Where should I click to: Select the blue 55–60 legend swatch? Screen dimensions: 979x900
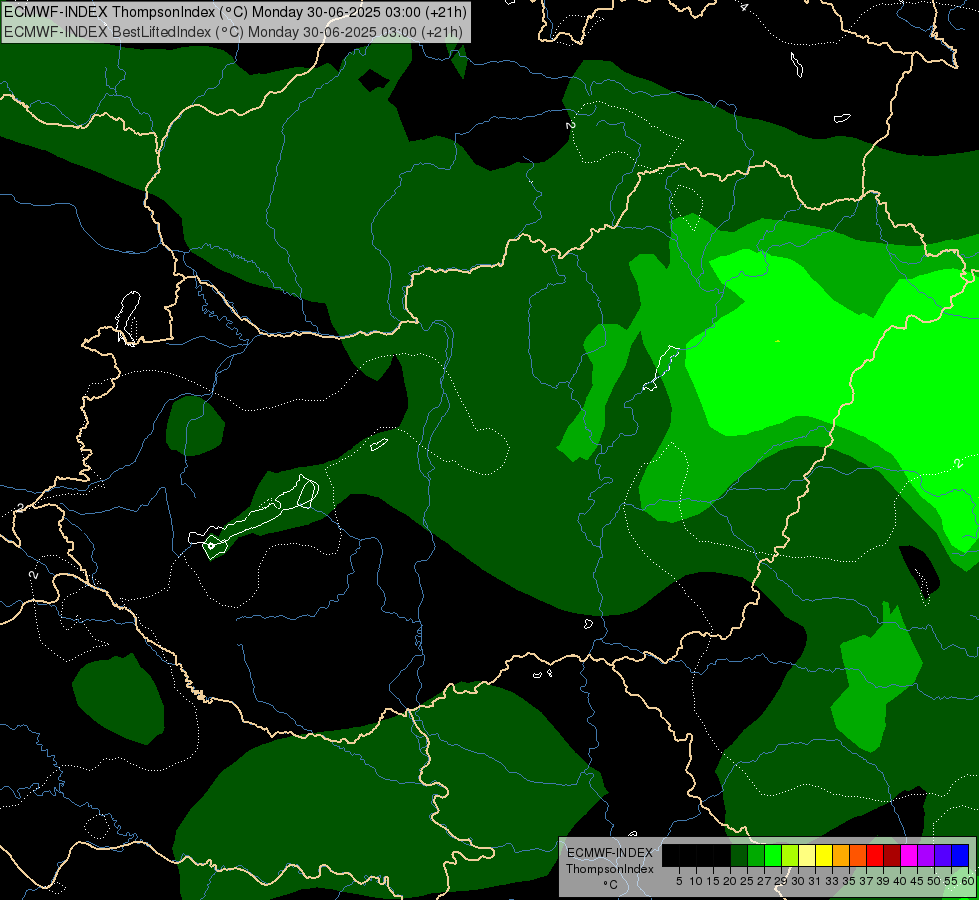960,856
